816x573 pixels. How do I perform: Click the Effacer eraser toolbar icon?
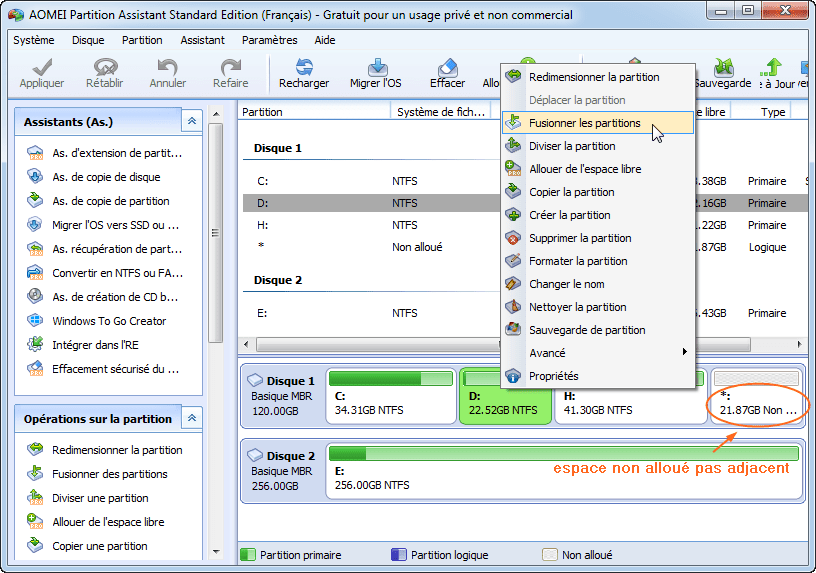(x=448, y=67)
